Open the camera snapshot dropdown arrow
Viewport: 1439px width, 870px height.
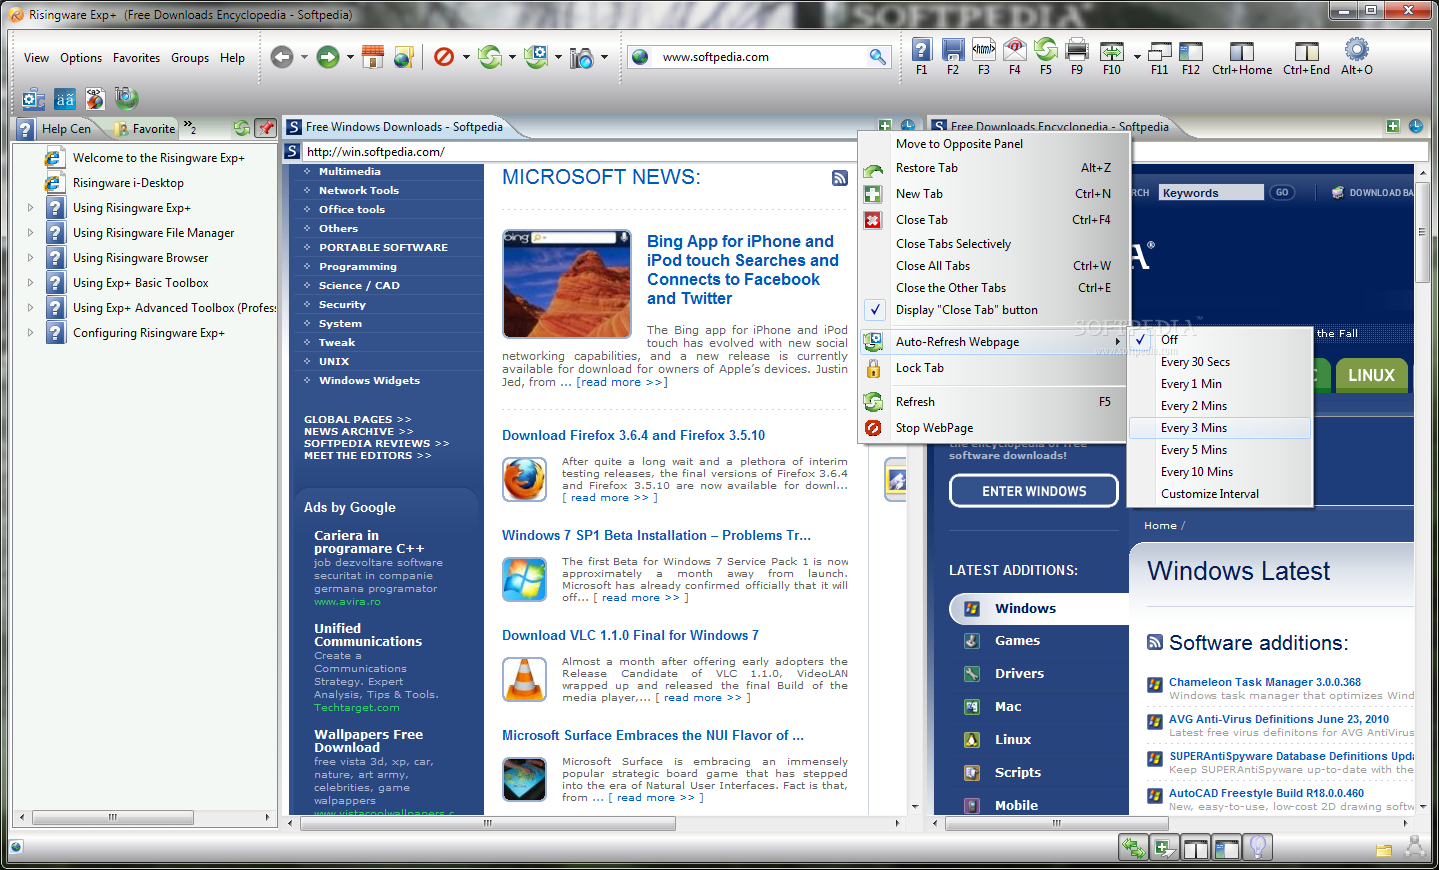point(604,57)
